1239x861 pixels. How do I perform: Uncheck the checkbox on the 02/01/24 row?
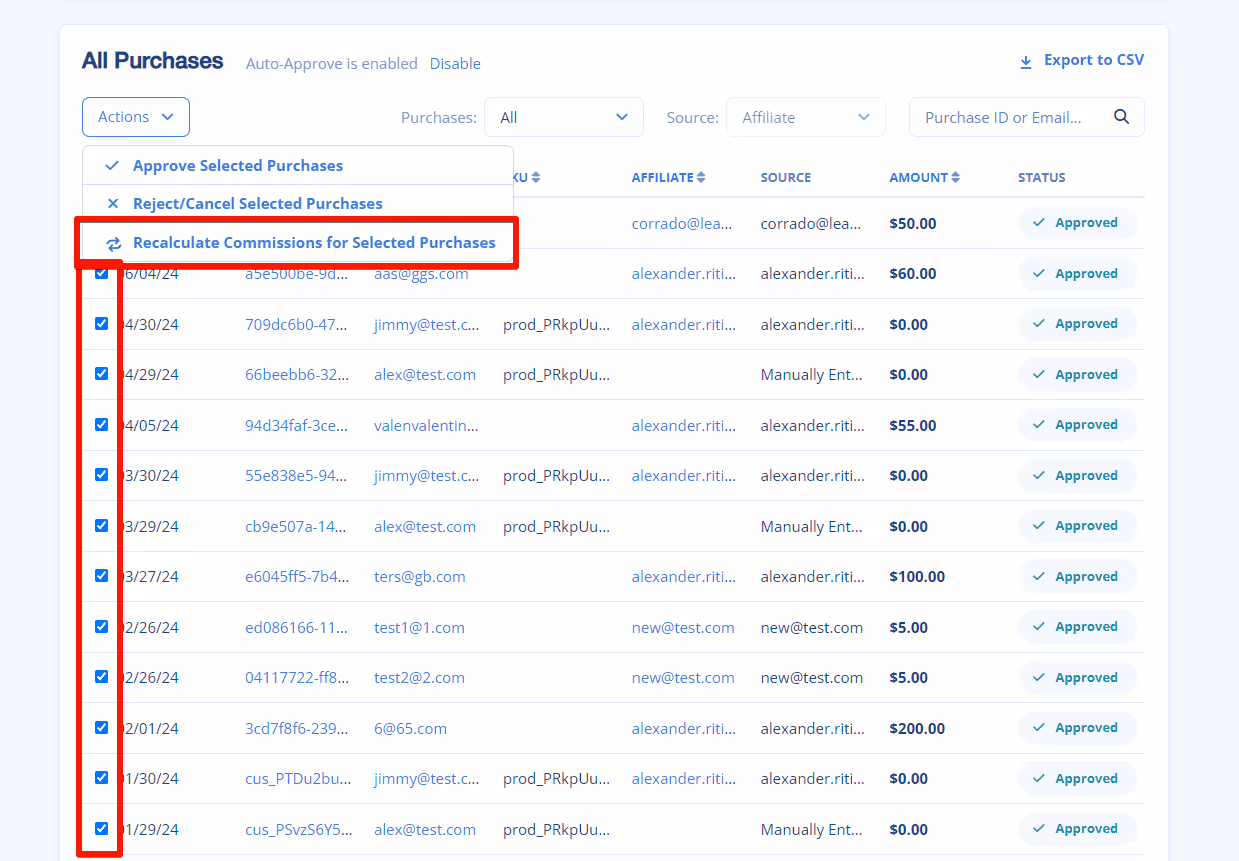point(101,727)
